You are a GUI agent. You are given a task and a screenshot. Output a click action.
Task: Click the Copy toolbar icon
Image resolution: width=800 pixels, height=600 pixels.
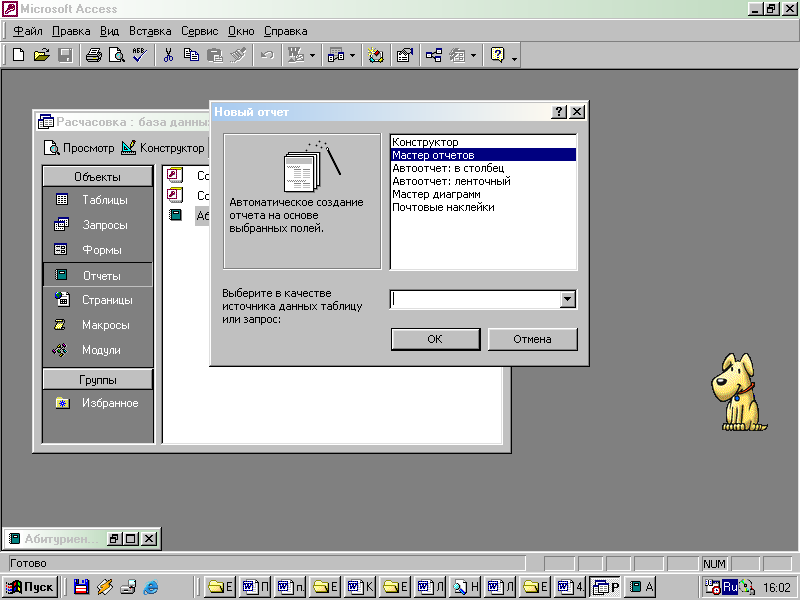pos(191,55)
